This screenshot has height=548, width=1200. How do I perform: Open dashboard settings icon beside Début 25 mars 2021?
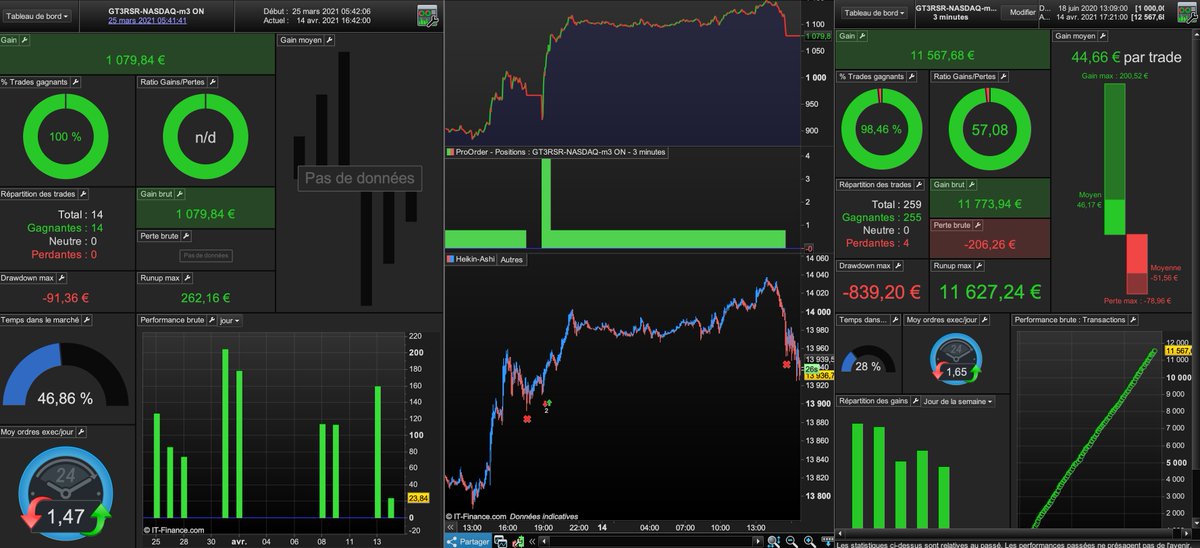(x=427, y=14)
